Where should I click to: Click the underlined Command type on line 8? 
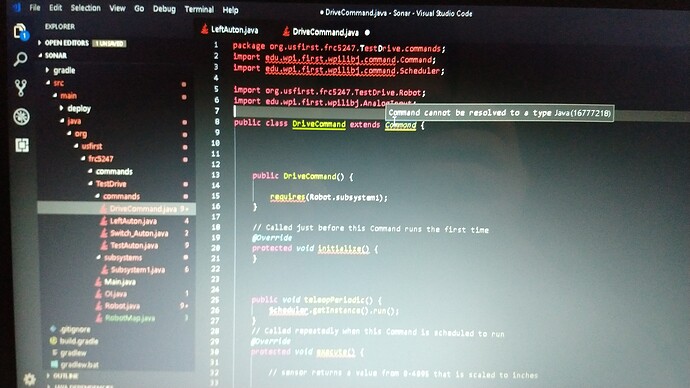pos(400,125)
